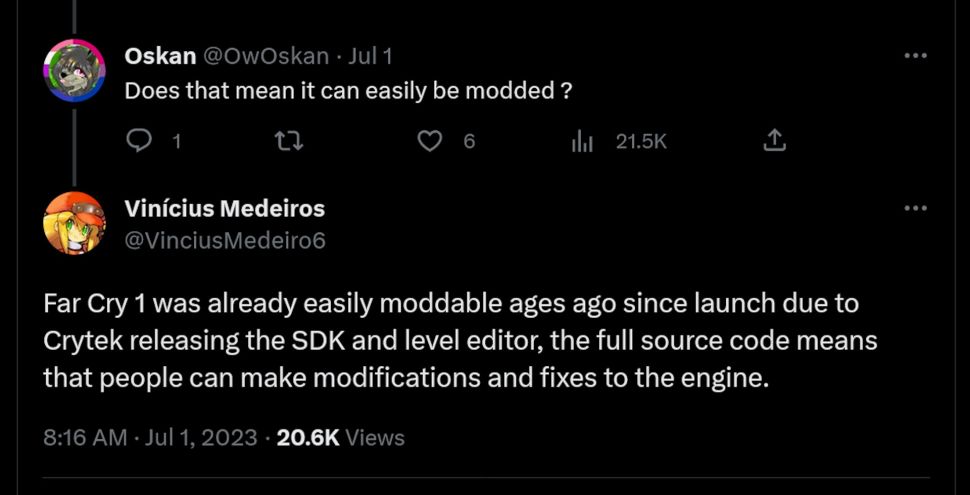The width and height of the screenshot is (970, 495).
Task: Click Vinícius Medeiros' avatar image
Action: [74, 222]
